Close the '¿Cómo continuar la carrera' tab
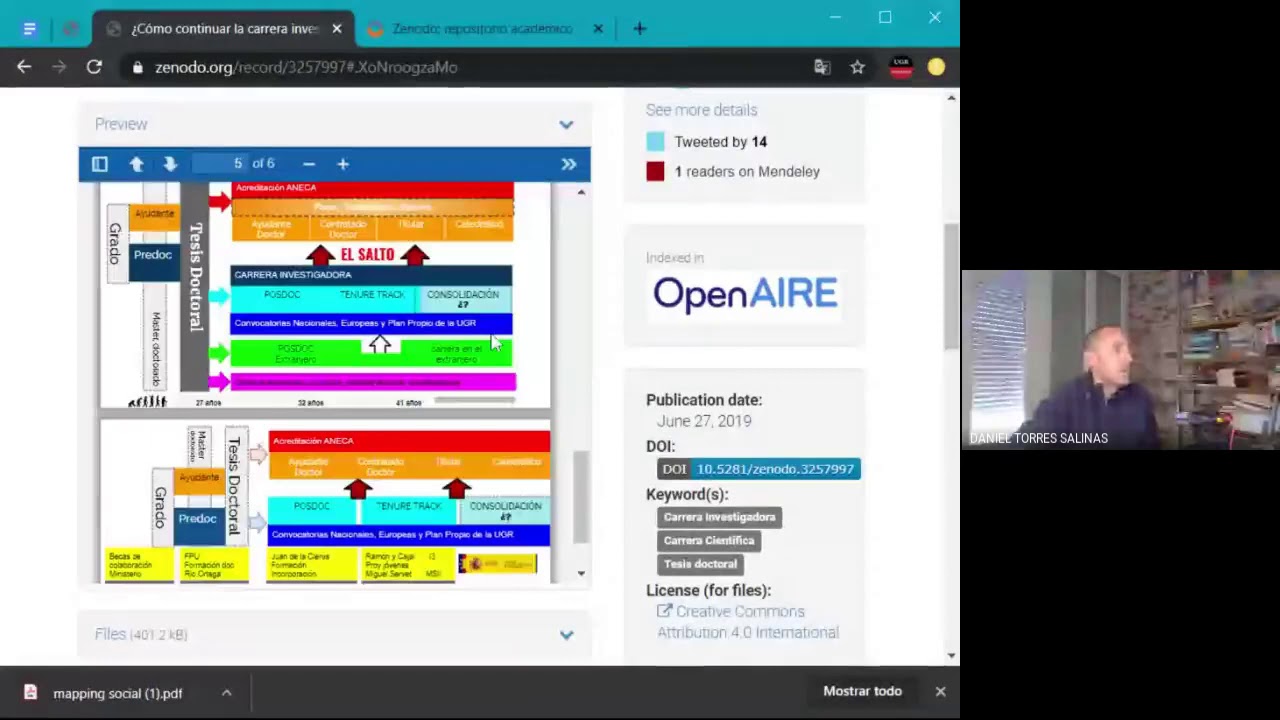Viewport: 1280px width, 720px height. (x=337, y=28)
